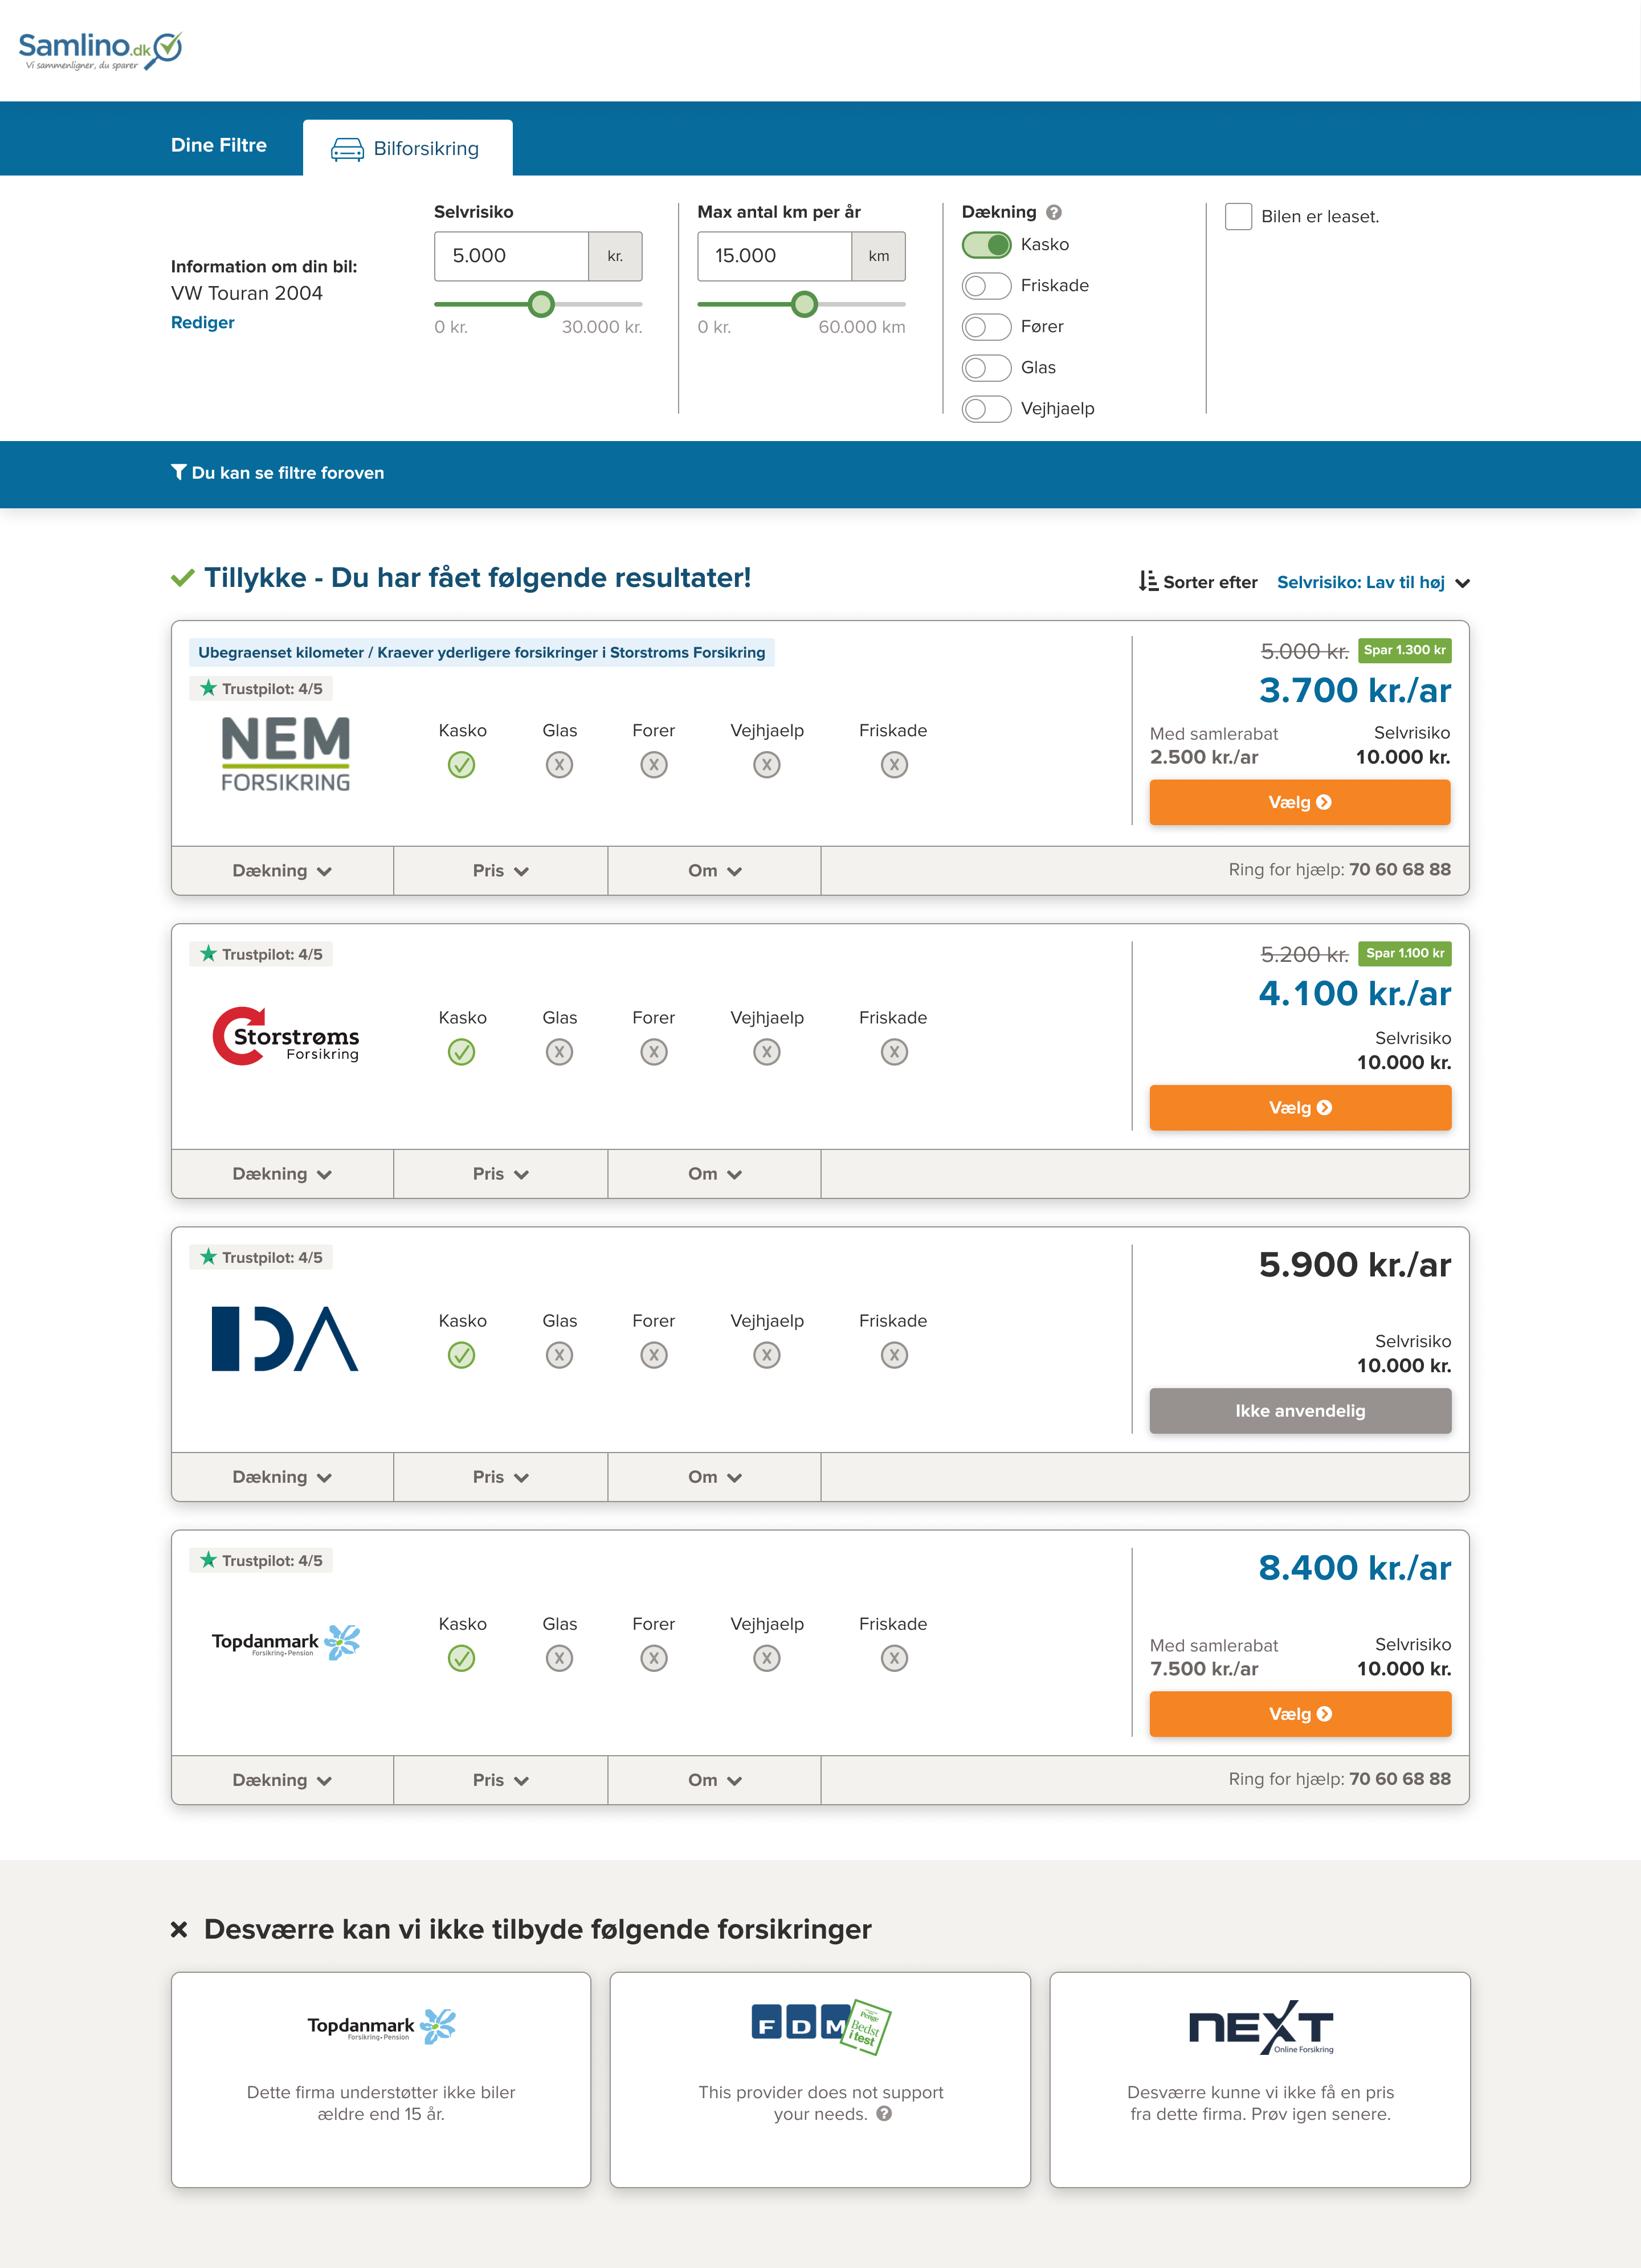This screenshot has height=2268, width=1641.
Task: Click the Samlino.dk logo
Action: (x=100, y=49)
